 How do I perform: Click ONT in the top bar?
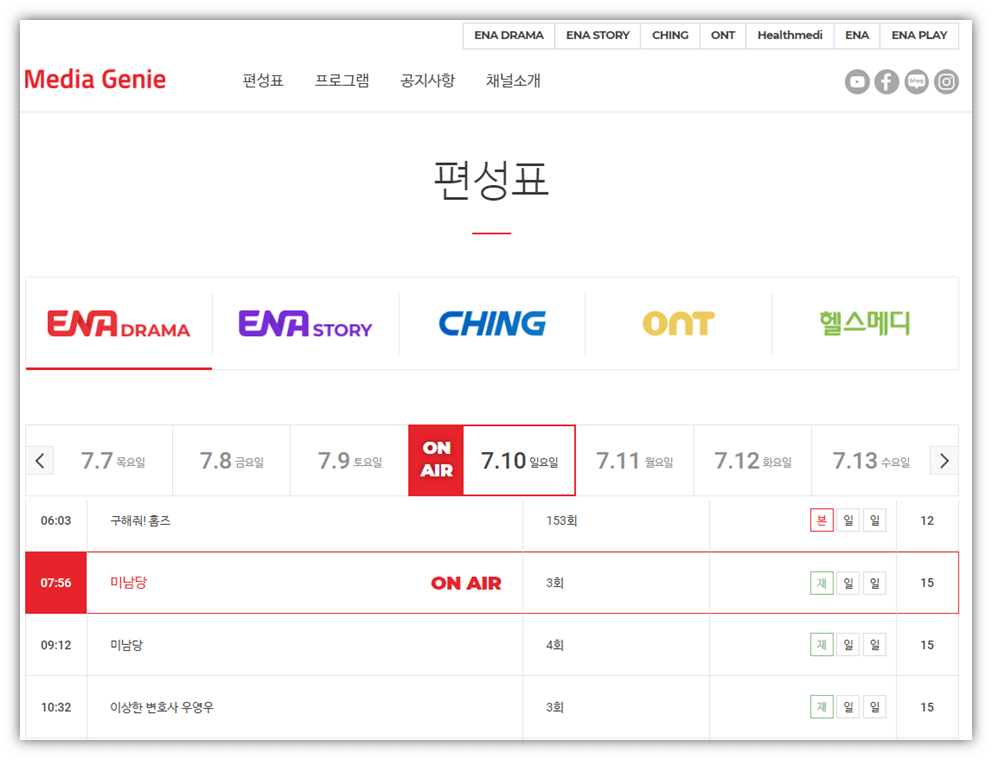pyautogui.click(x=722, y=35)
